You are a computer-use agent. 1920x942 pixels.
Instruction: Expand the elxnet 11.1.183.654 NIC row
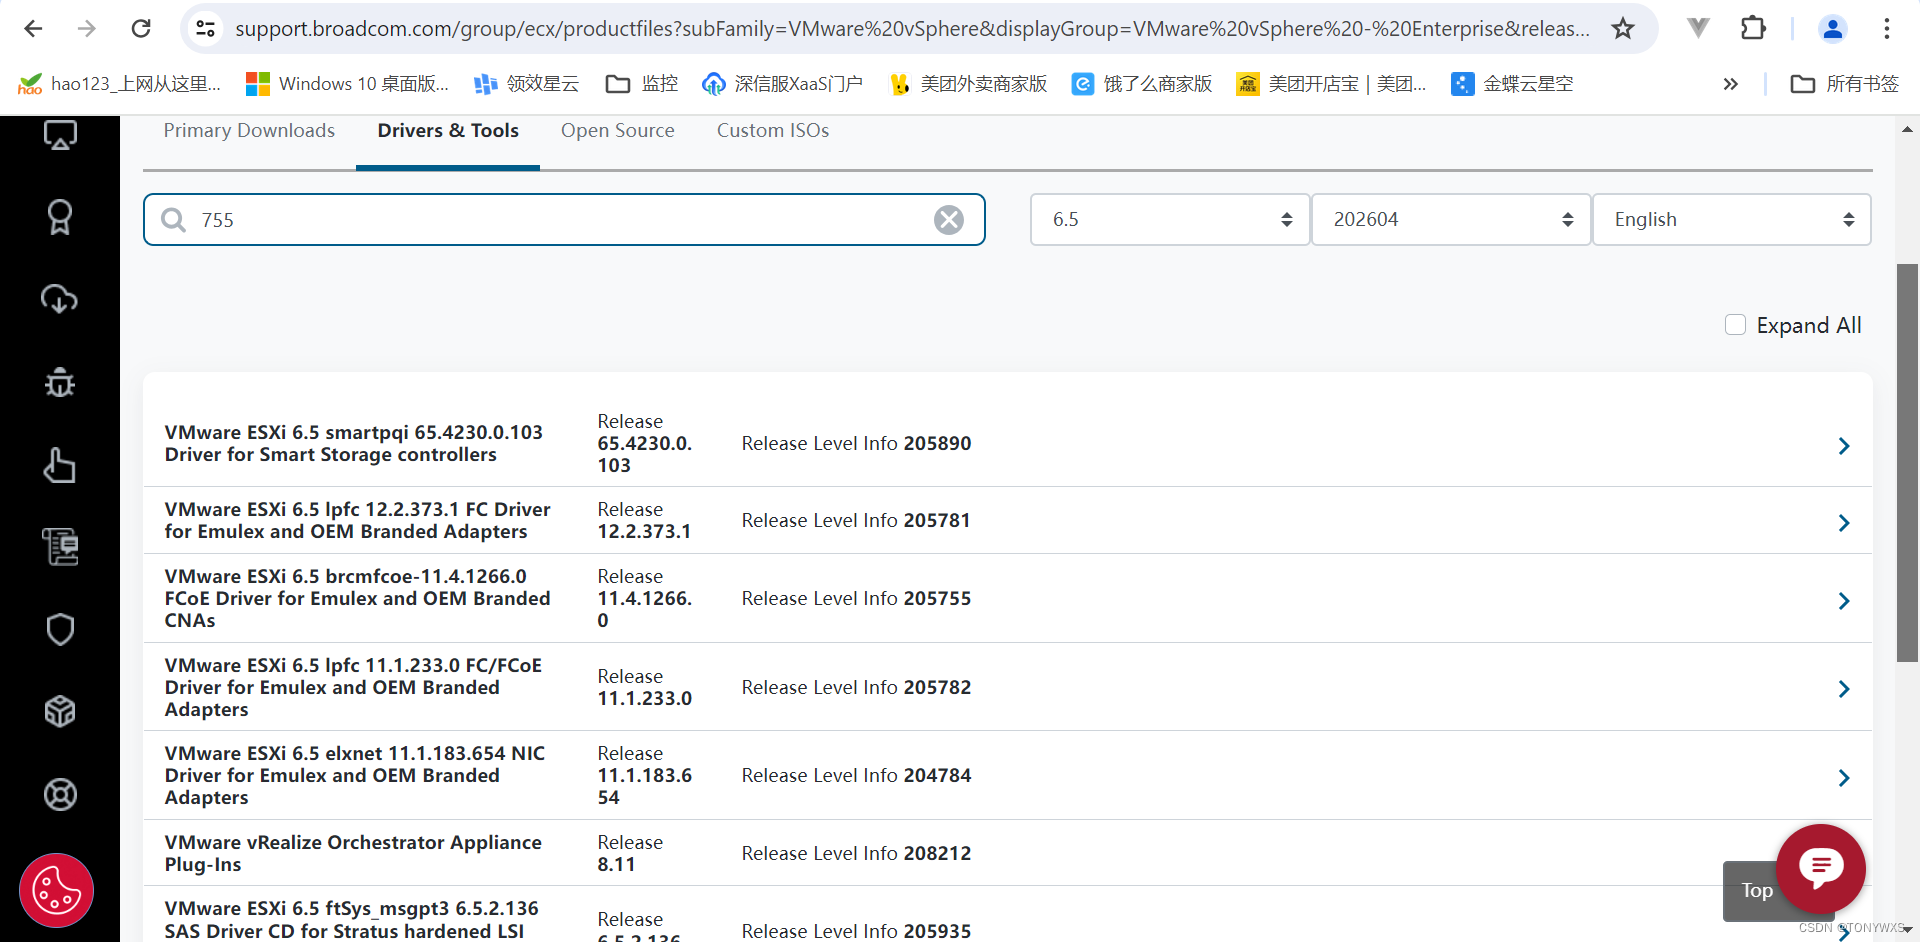point(1844,778)
